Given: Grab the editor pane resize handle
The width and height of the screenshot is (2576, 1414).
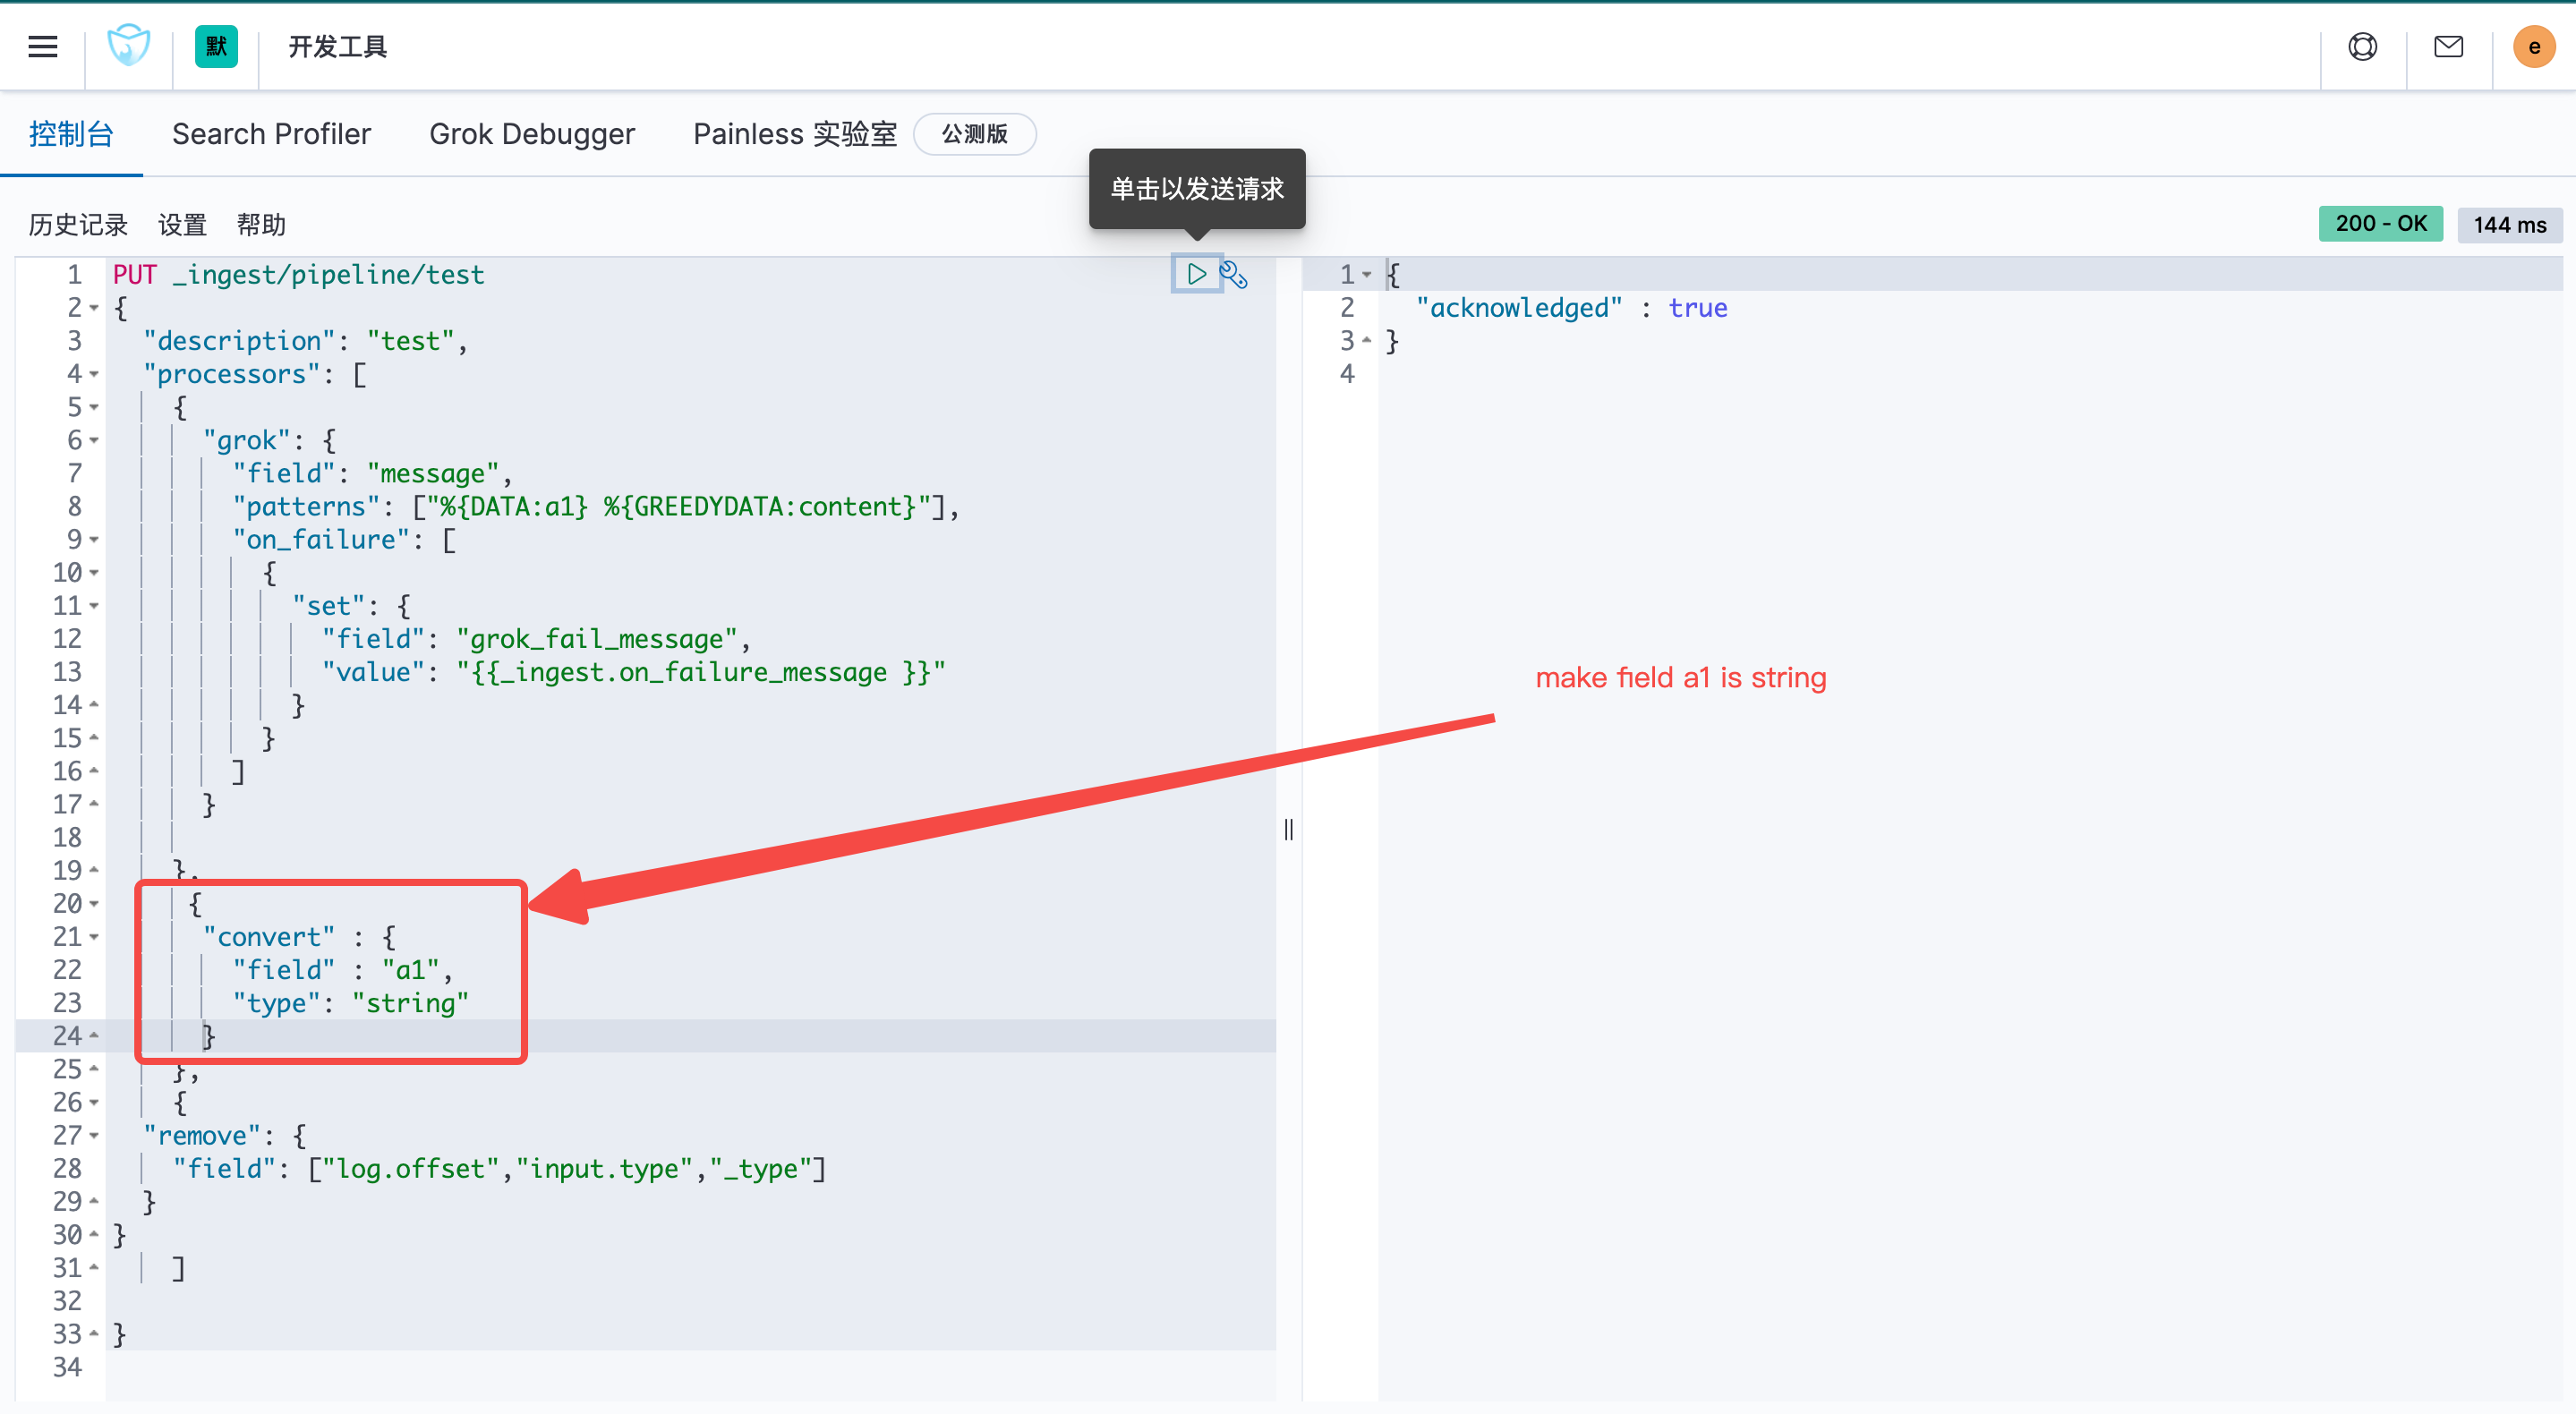Looking at the screenshot, I should (x=1289, y=829).
